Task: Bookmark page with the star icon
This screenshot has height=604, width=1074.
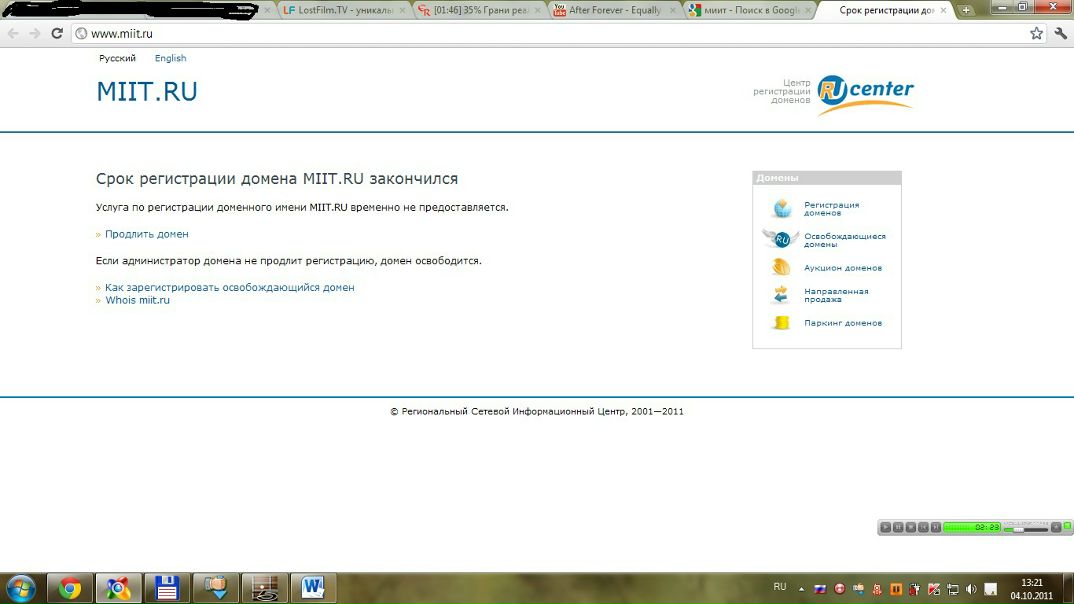Action: [1037, 33]
